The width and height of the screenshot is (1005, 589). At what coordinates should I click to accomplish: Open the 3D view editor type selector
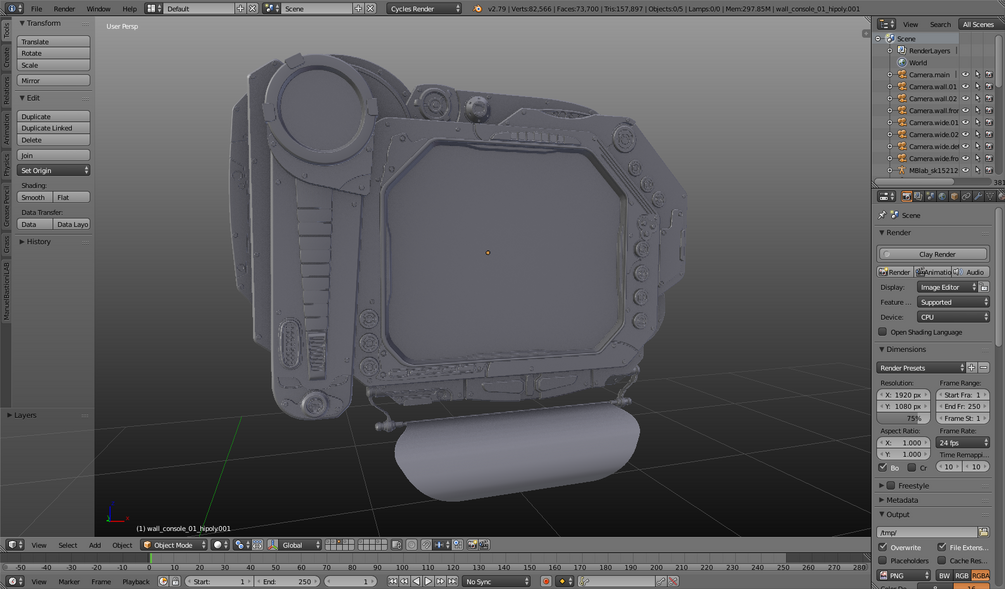[x=15, y=545]
